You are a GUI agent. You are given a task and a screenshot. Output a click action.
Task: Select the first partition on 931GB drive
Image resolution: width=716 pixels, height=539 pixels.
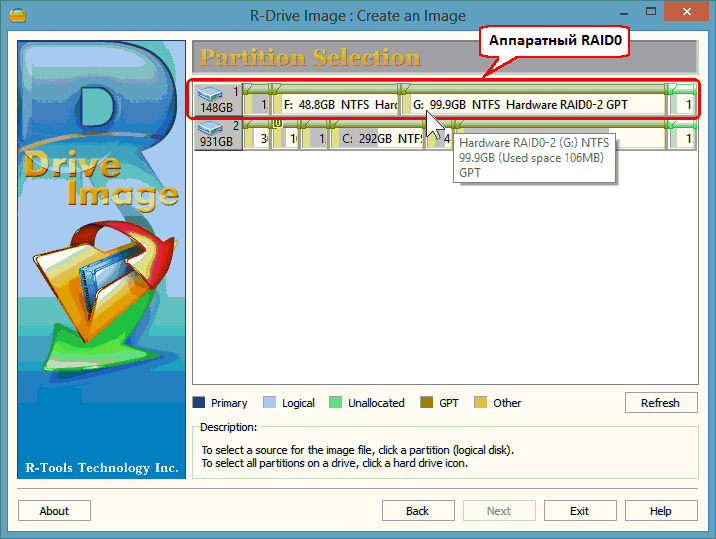click(x=257, y=136)
